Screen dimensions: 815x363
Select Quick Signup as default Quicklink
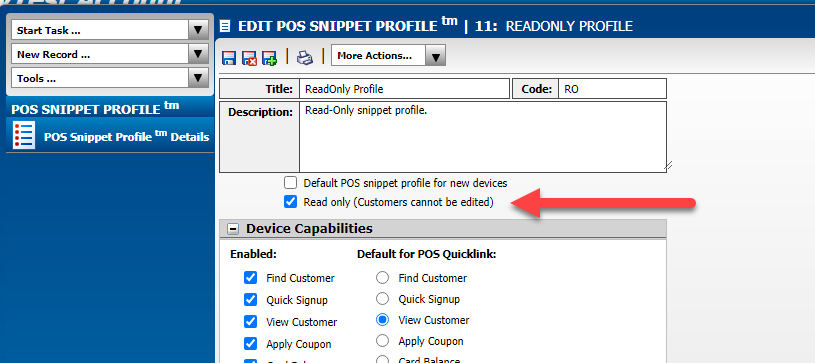click(x=383, y=299)
